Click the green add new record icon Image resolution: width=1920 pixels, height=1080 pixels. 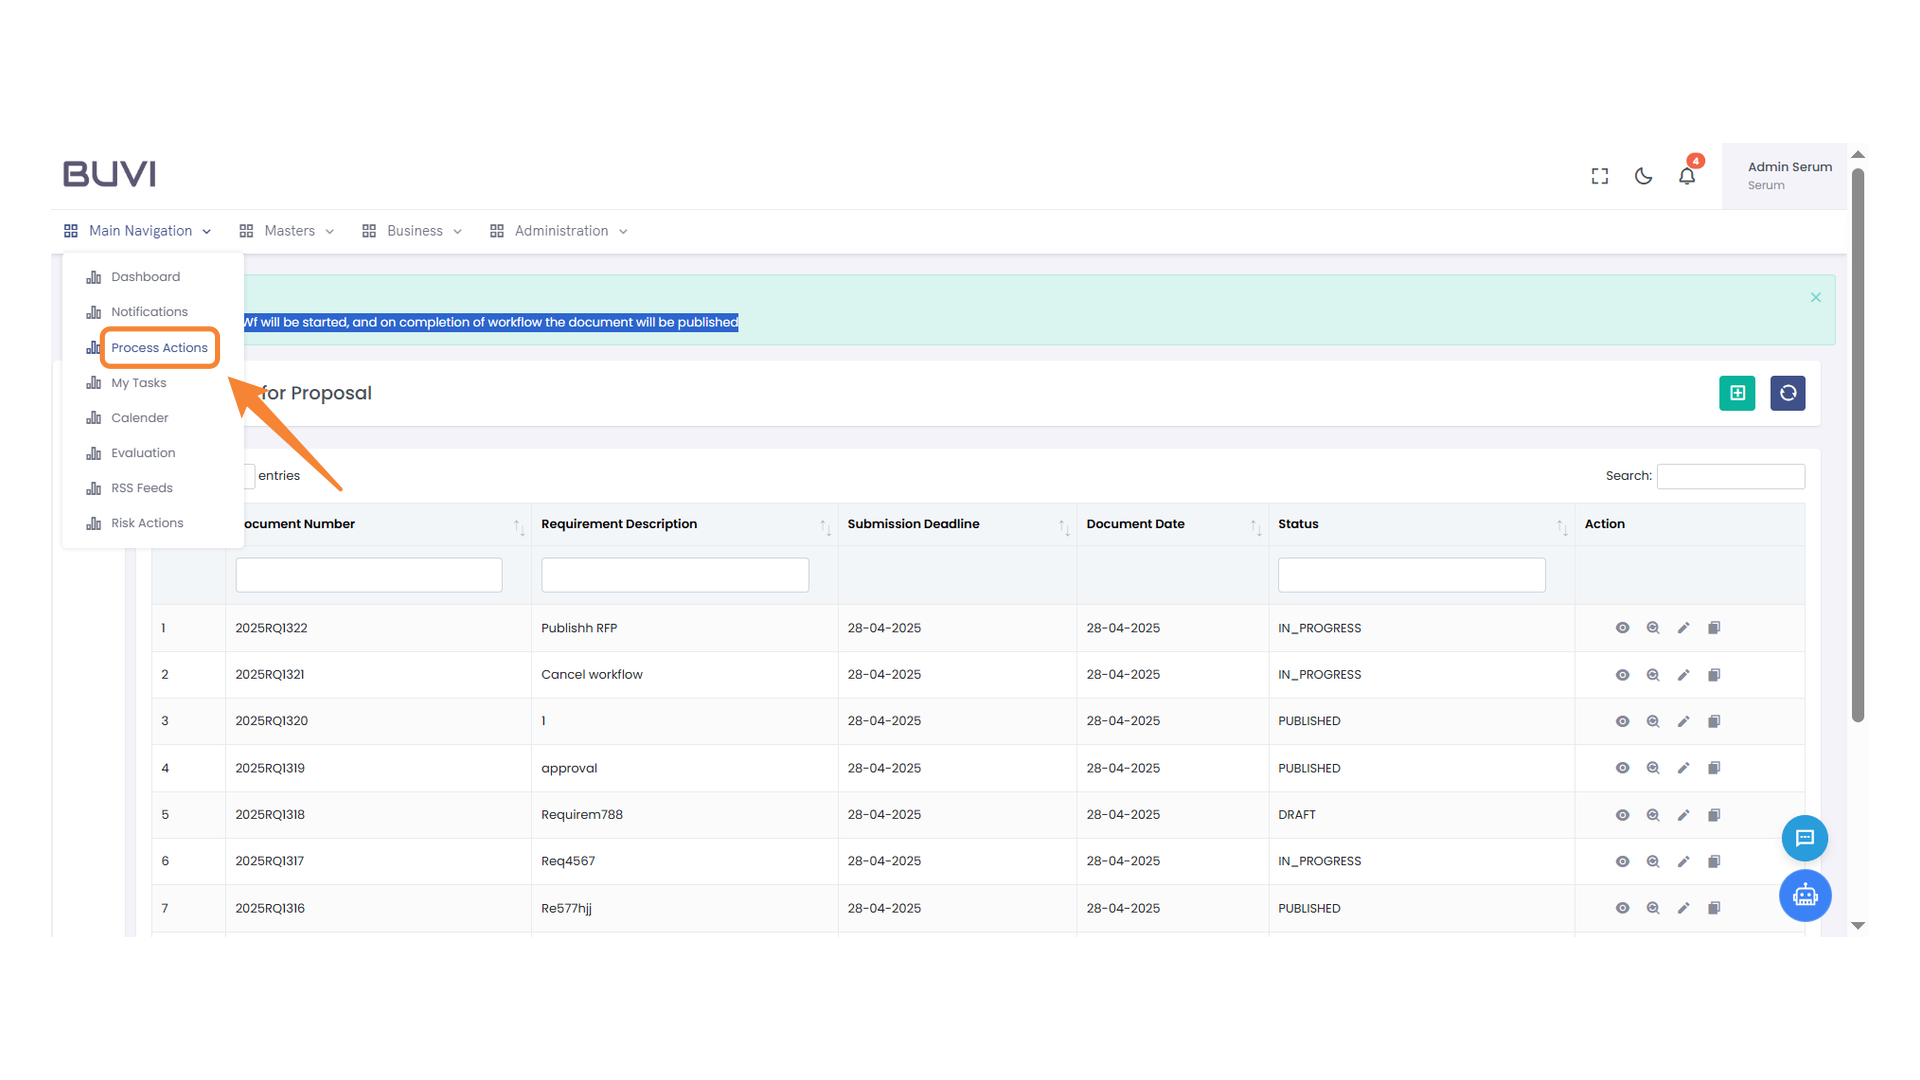[1737, 393]
